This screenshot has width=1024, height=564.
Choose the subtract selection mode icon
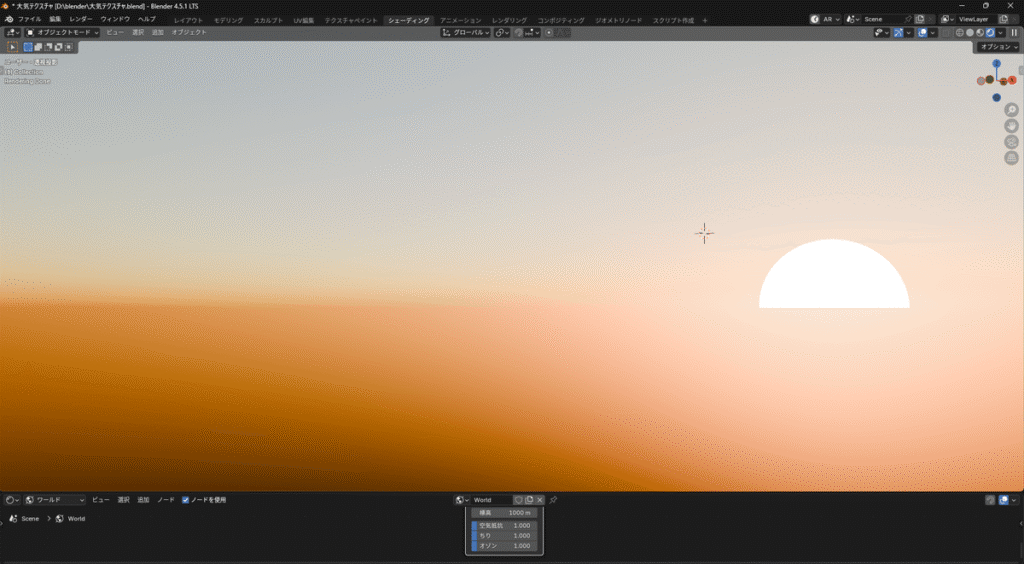tap(48, 47)
